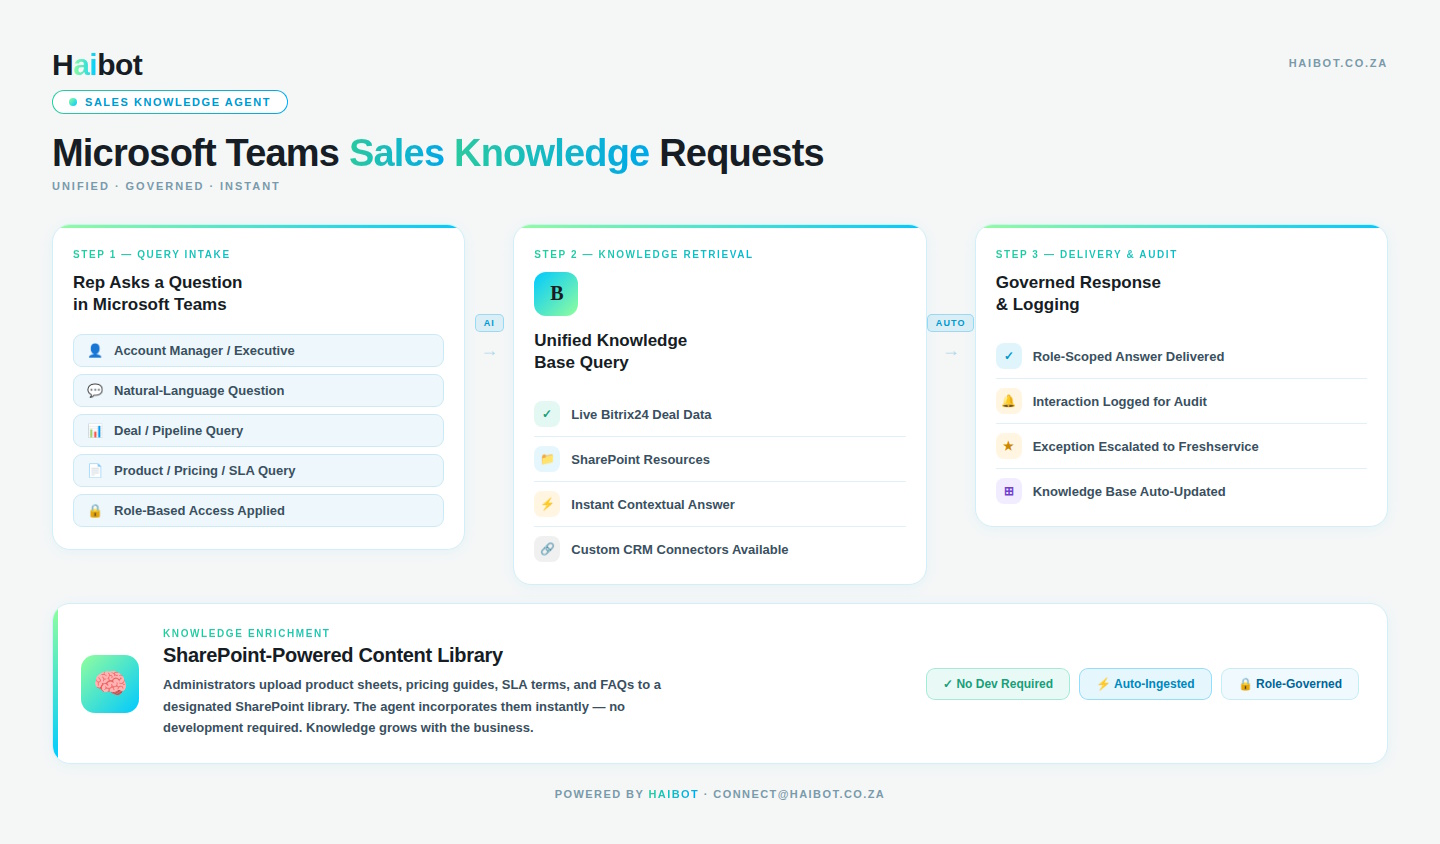Select the Account Manager / Executive row
Viewport: 1440px width, 844px height.
click(258, 351)
